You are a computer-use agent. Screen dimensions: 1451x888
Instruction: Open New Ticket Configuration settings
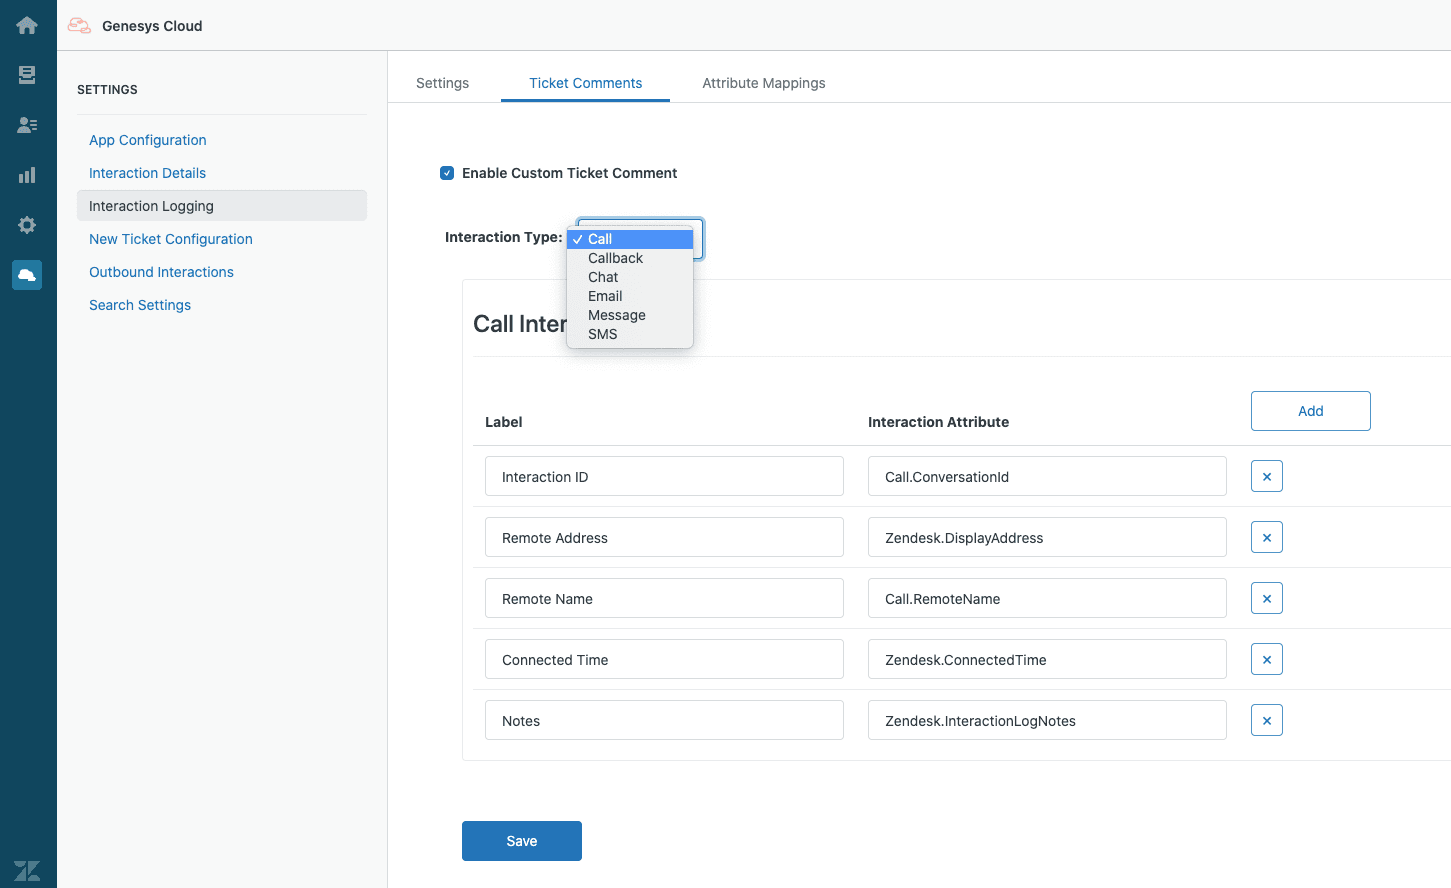click(170, 239)
